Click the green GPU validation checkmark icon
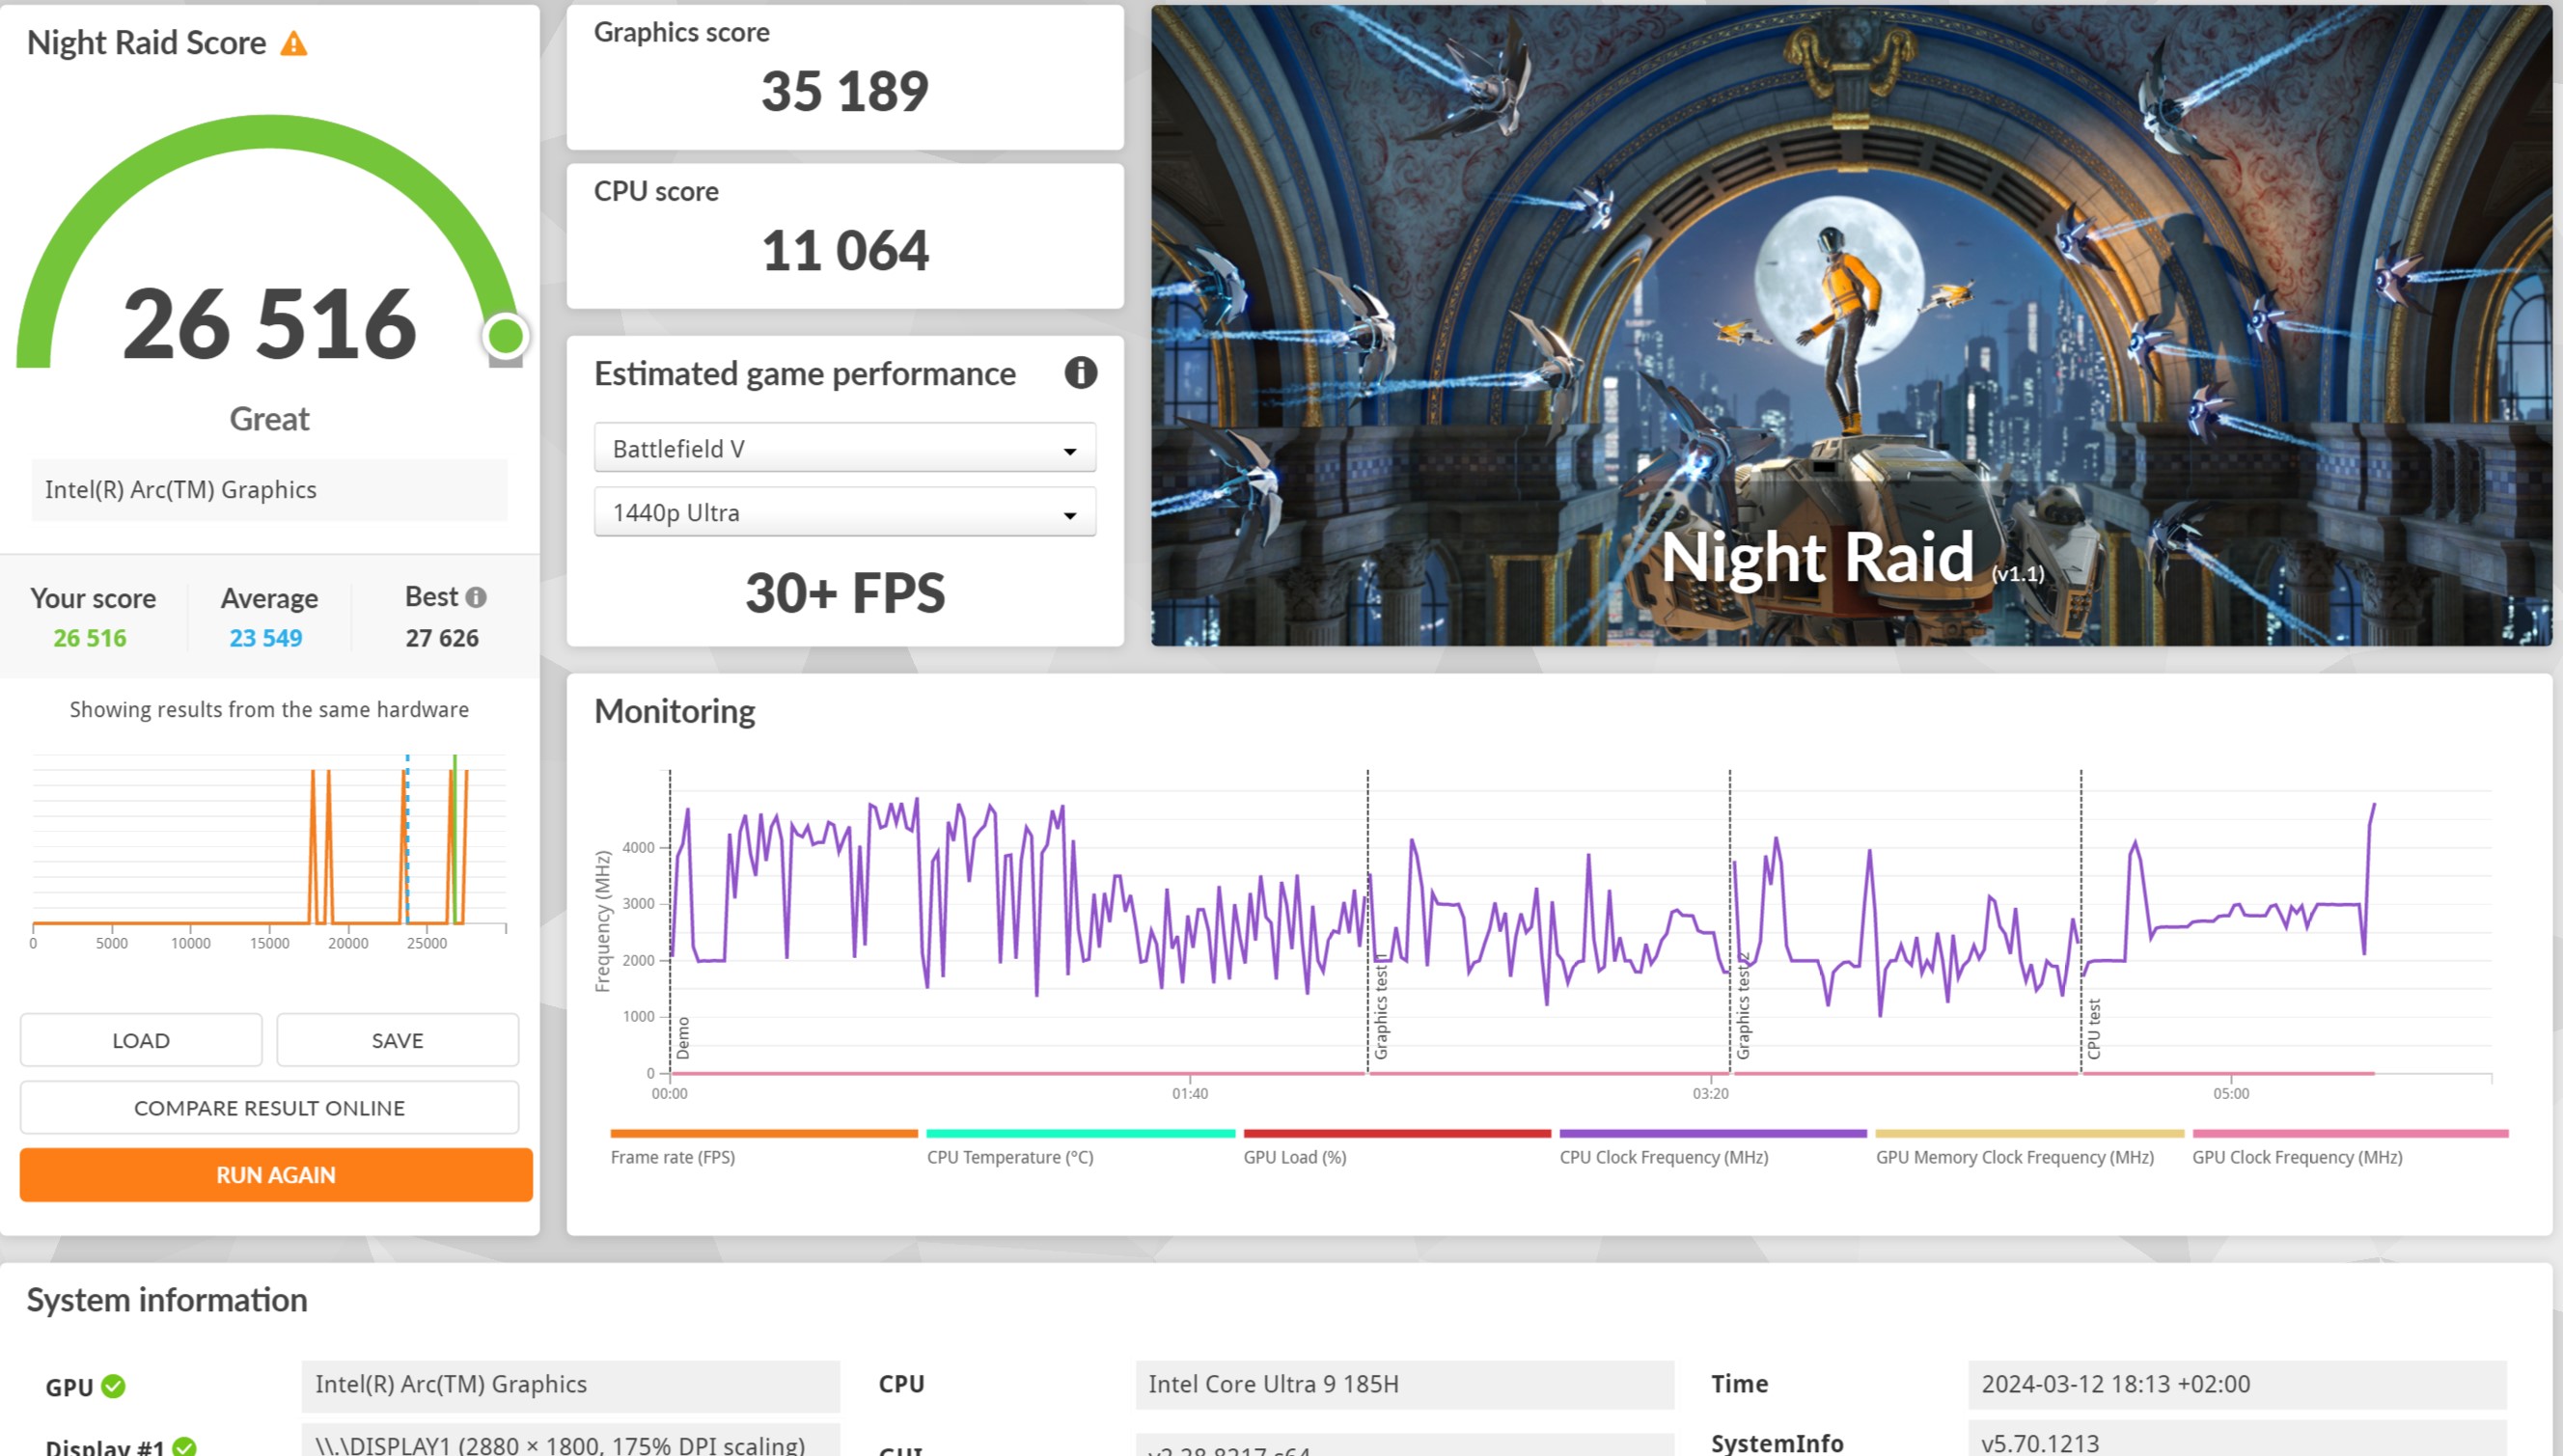Screen dimensions: 2563x1456 pos(114,1386)
